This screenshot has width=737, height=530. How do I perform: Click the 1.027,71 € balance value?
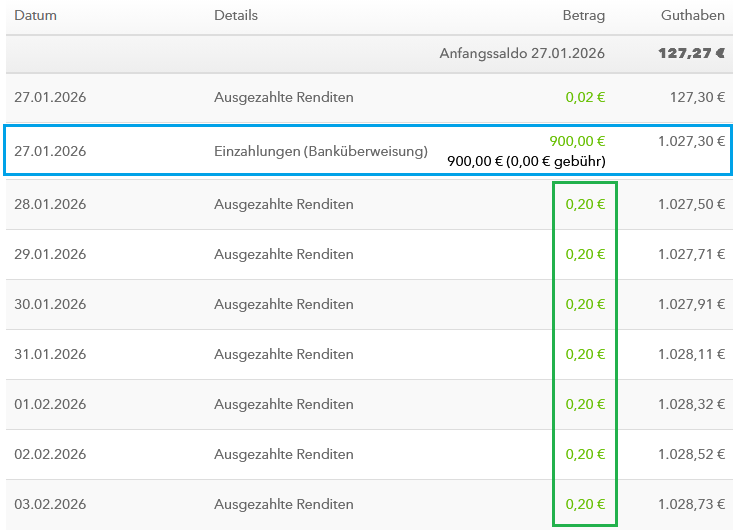(x=692, y=255)
